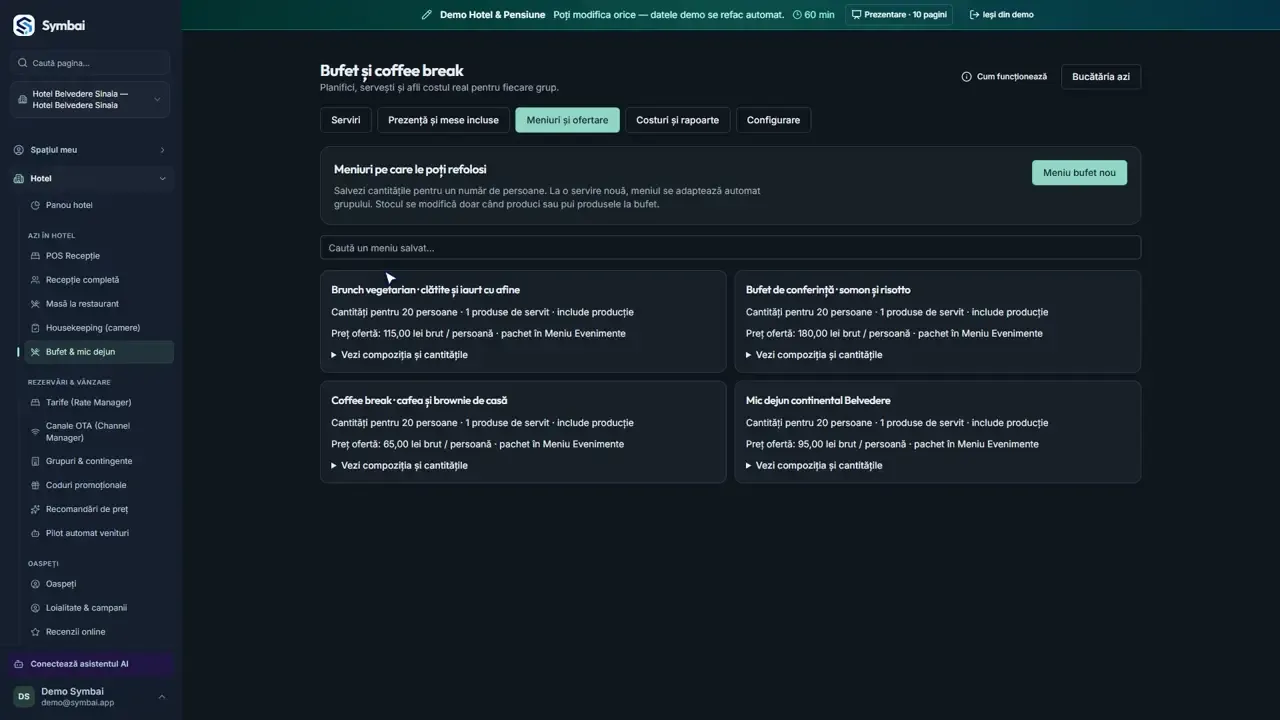Click Conectează asistentul AI button
Viewport: 1280px width, 720px height.
(x=91, y=664)
